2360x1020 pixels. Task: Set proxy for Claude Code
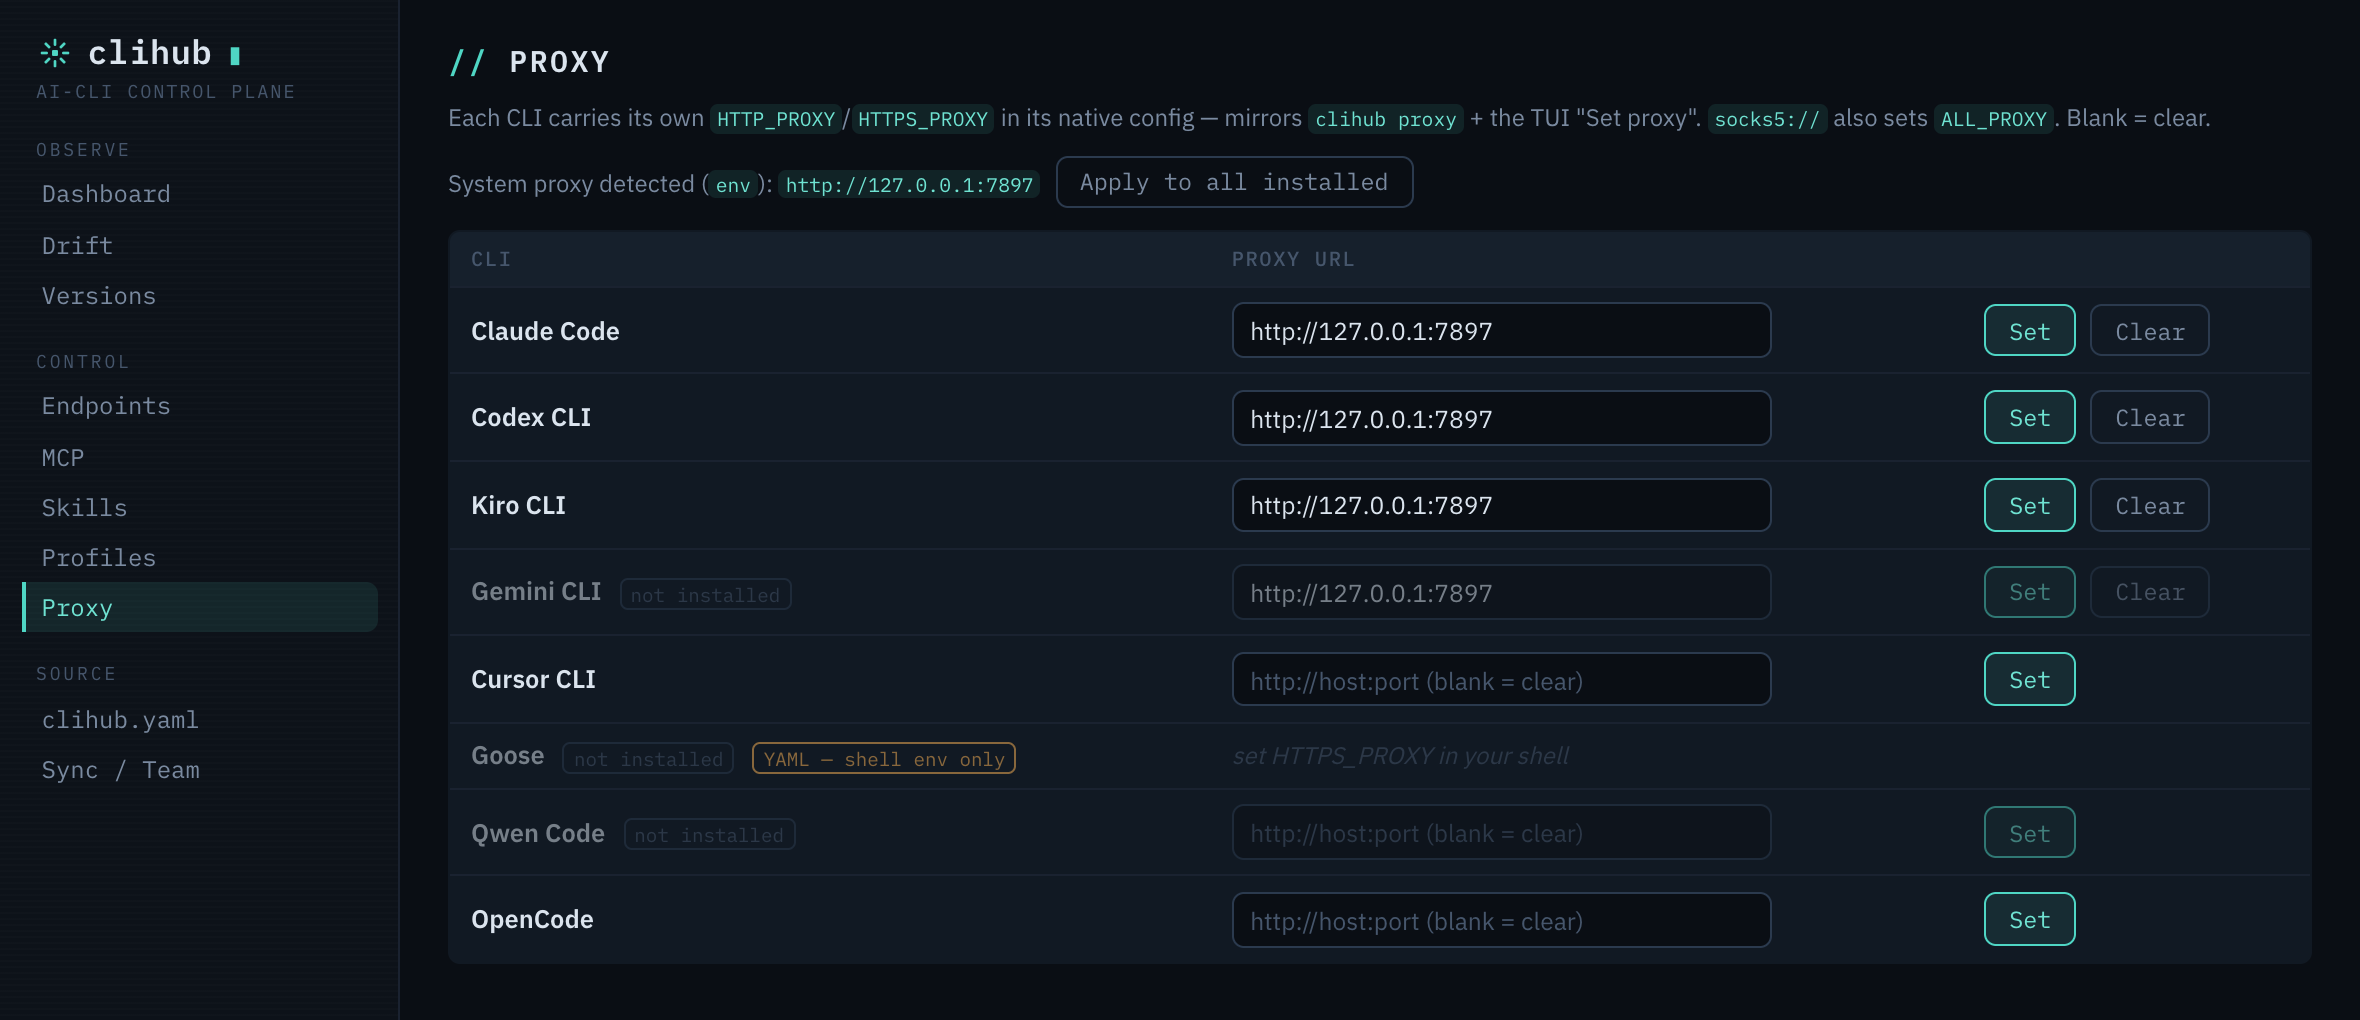click(x=2029, y=331)
